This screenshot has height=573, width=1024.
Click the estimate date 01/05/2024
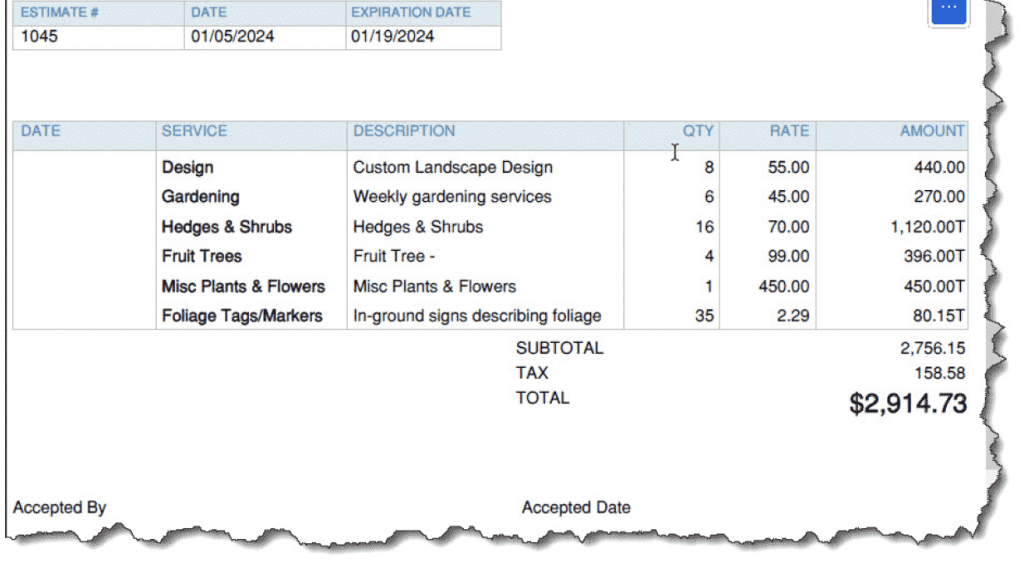pyautogui.click(x=232, y=37)
